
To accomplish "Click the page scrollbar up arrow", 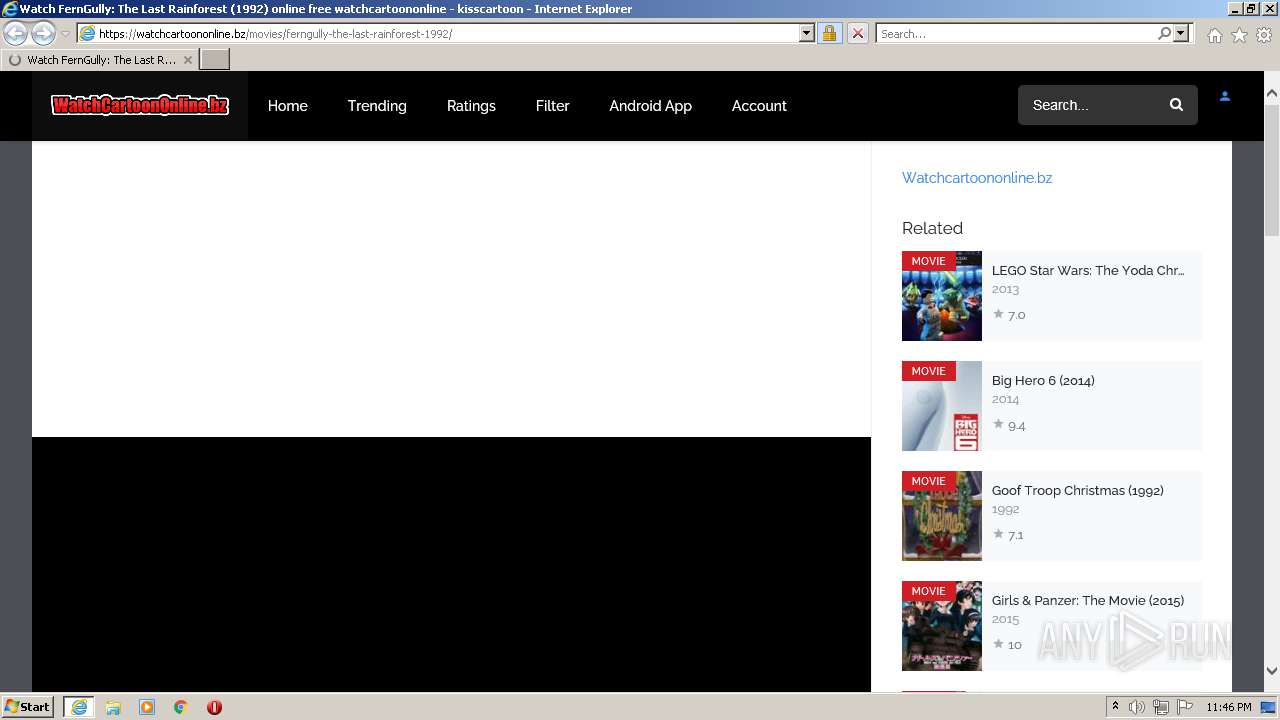I will pyautogui.click(x=1272, y=93).
